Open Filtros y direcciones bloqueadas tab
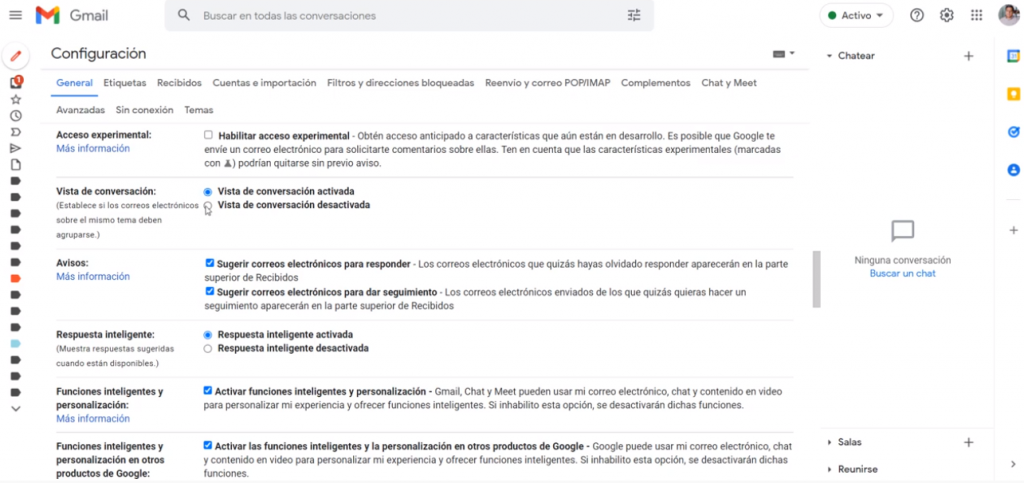The height and width of the screenshot is (483, 1024). [x=400, y=83]
